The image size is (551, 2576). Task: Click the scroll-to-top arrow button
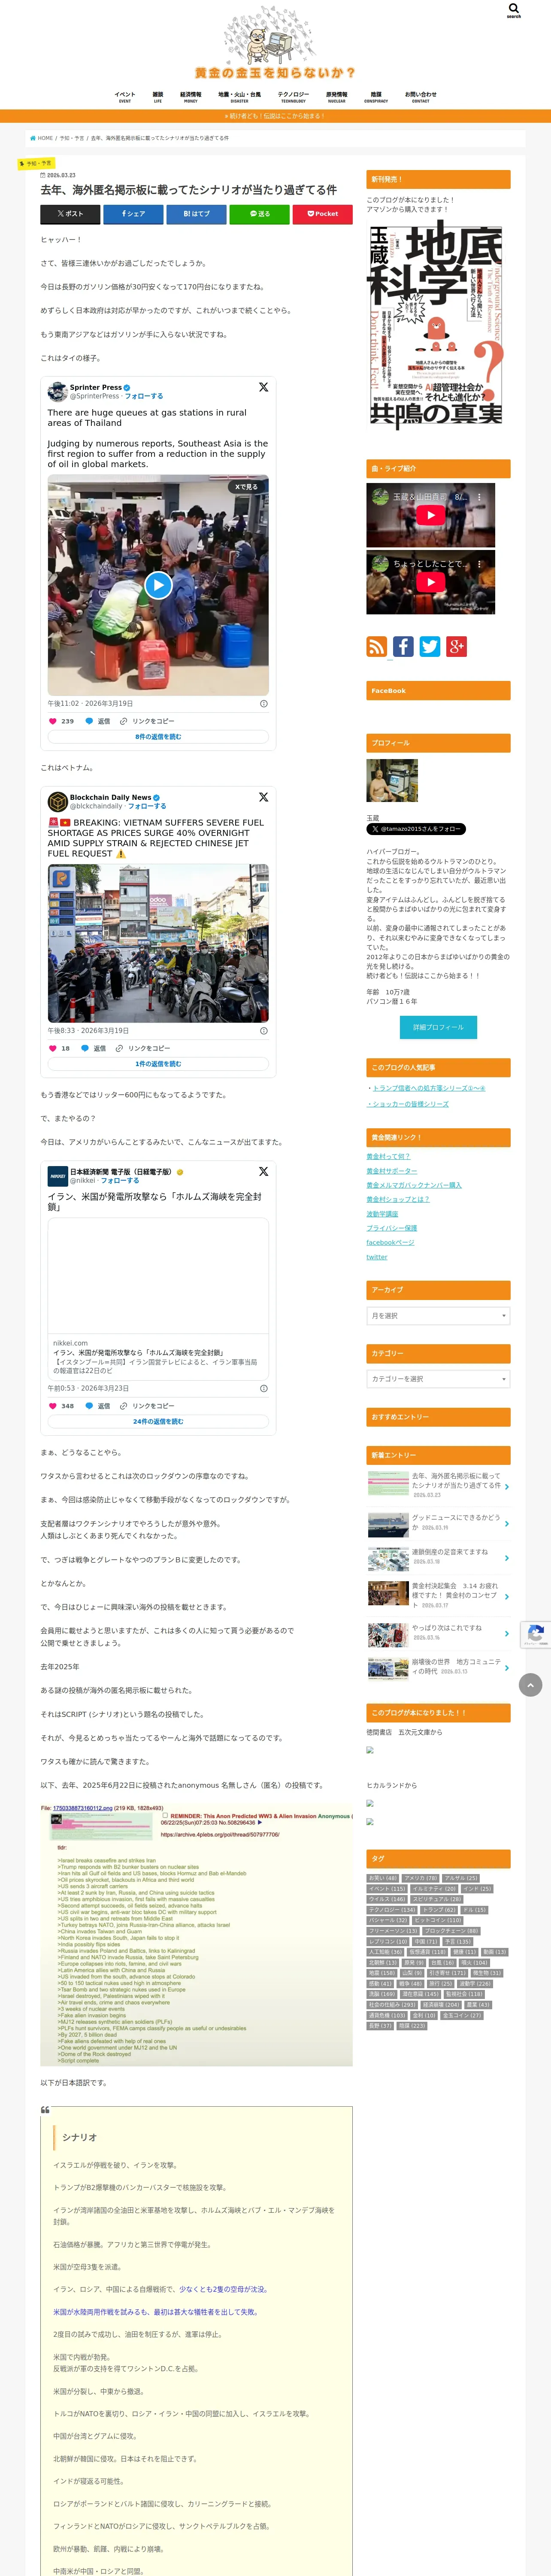(530, 1685)
